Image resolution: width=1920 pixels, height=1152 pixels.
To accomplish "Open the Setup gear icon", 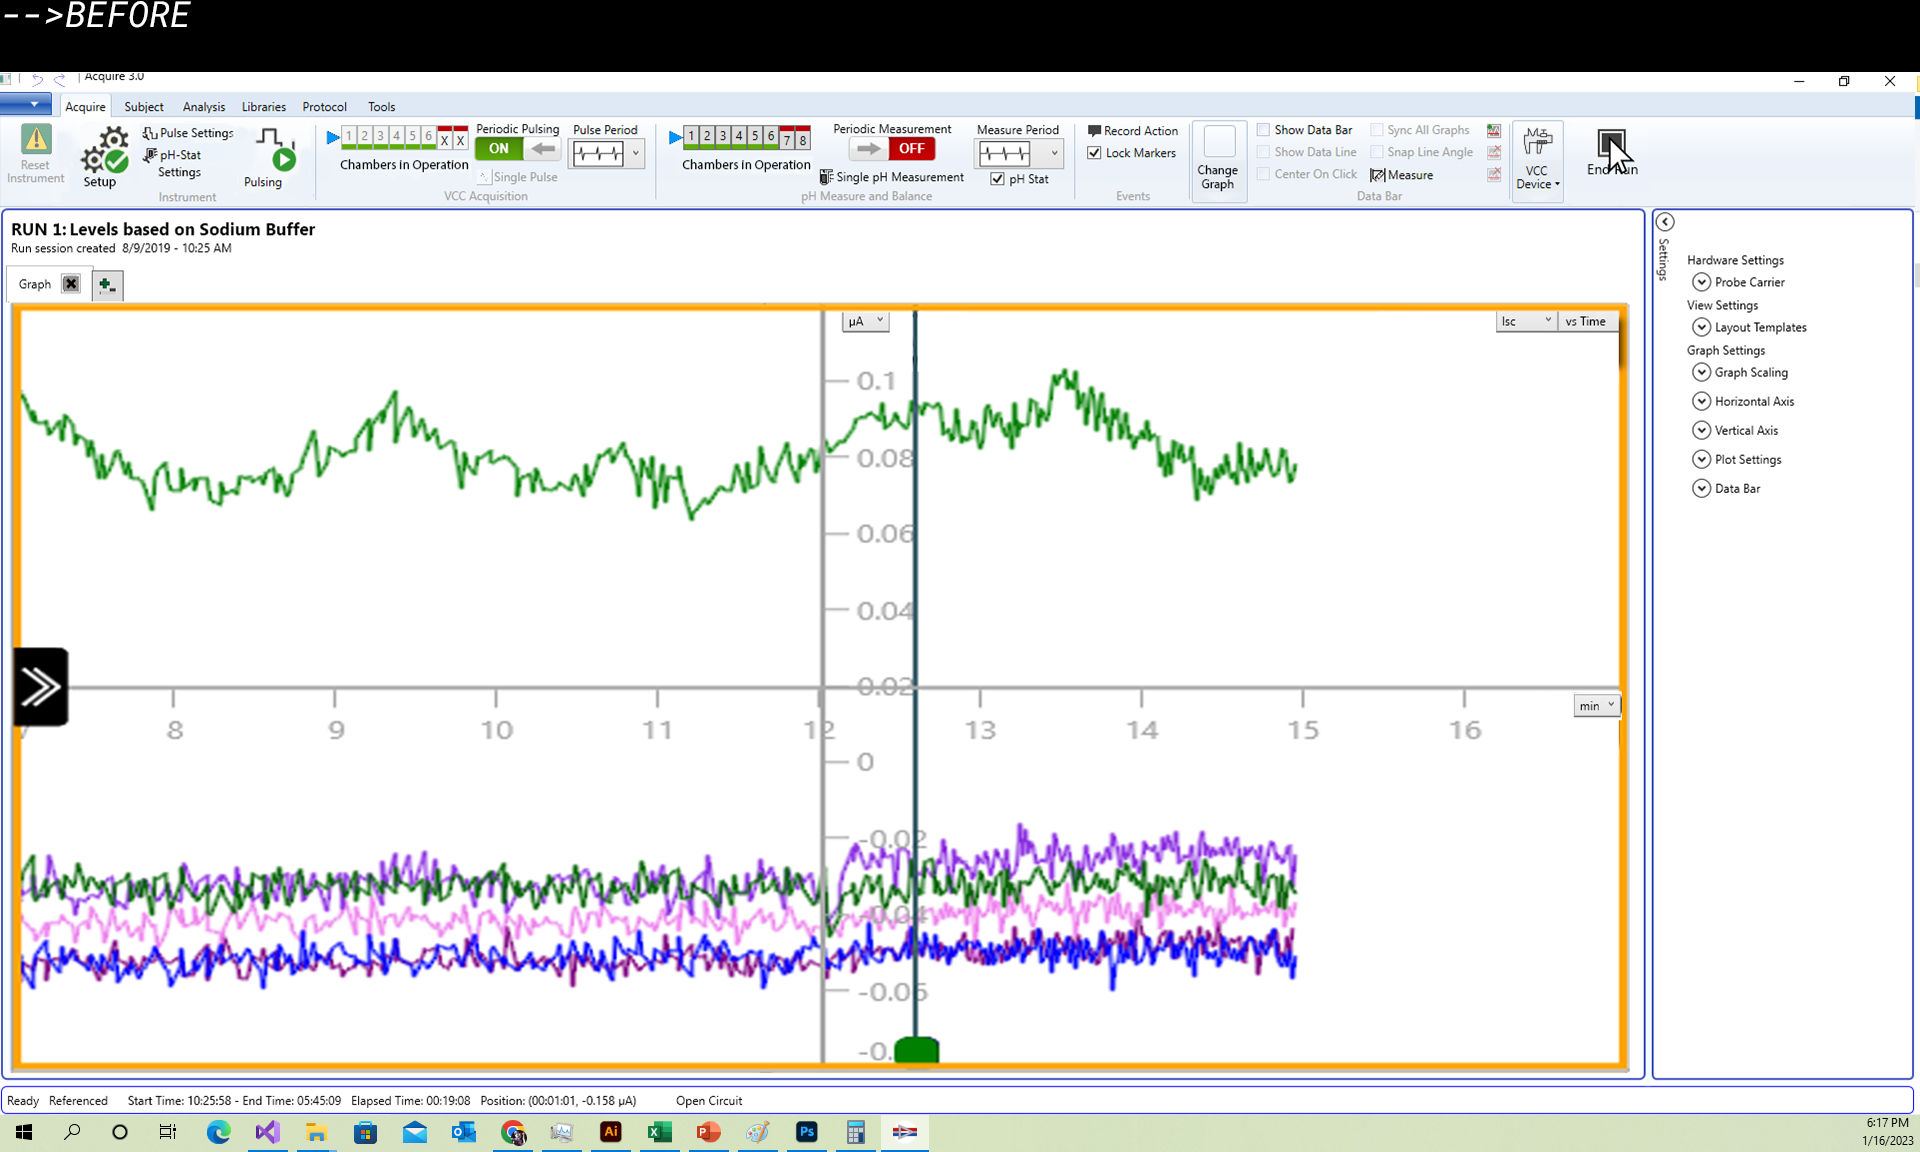I will pyautogui.click(x=104, y=151).
